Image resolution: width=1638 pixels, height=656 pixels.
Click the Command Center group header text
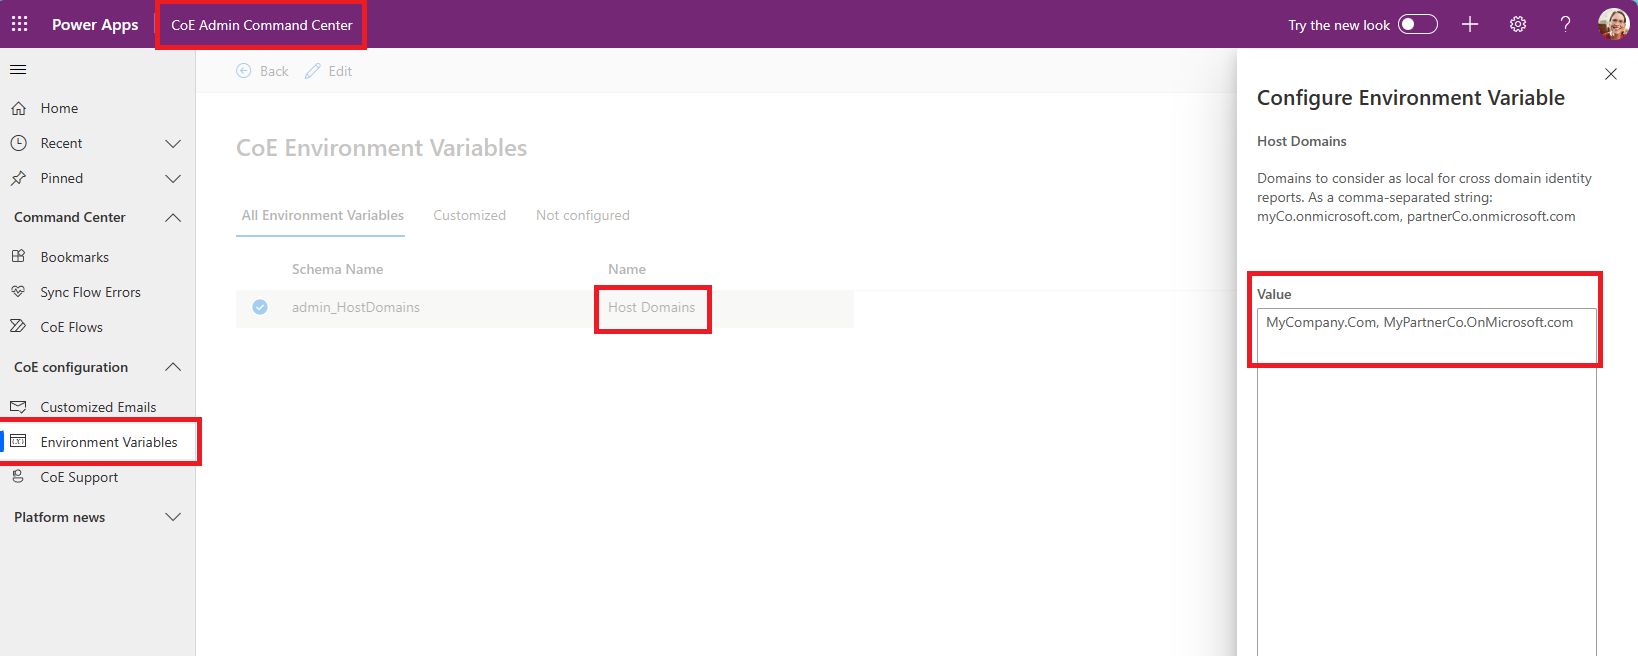(70, 217)
